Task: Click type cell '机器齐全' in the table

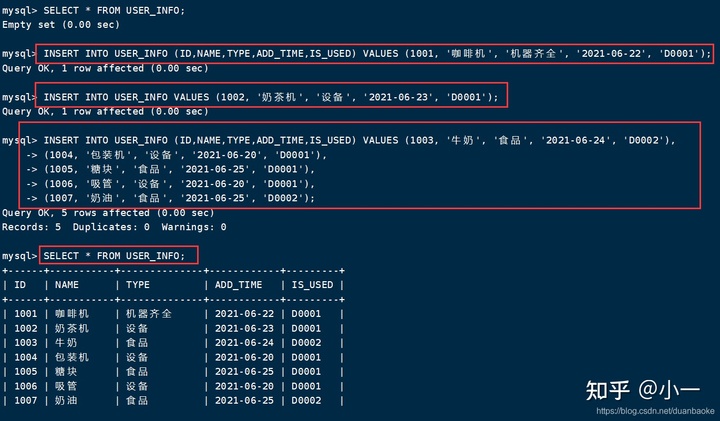Action: [149, 314]
